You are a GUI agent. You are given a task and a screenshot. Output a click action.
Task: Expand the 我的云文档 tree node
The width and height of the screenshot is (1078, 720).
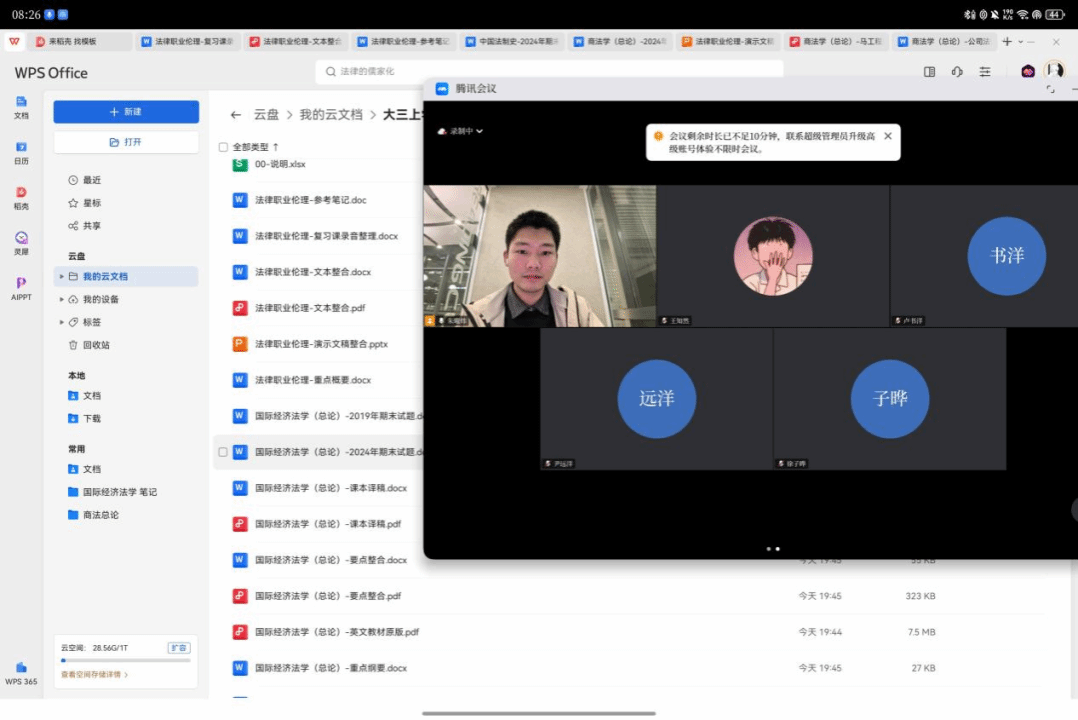(x=61, y=276)
